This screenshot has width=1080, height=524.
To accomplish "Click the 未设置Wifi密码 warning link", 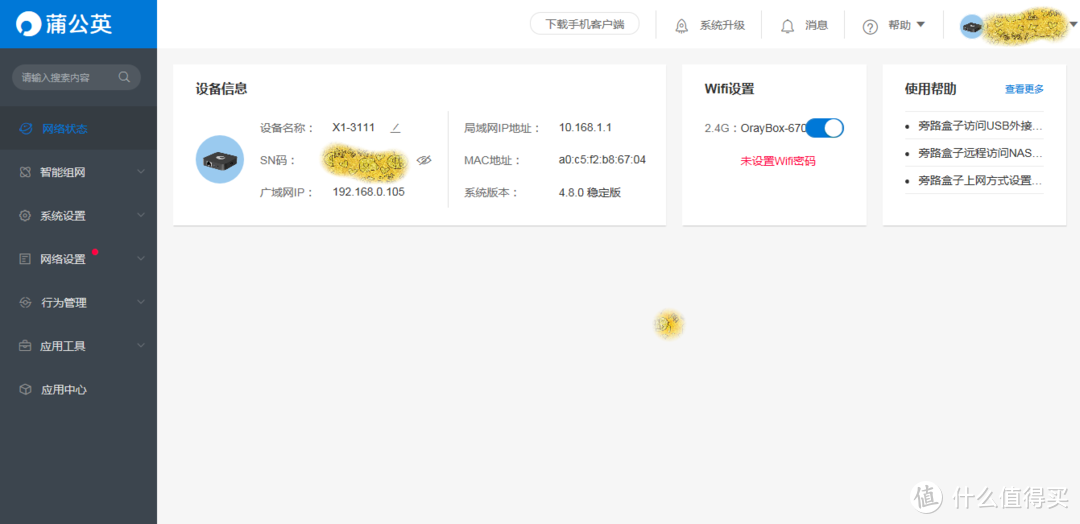I will pos(778,161).
